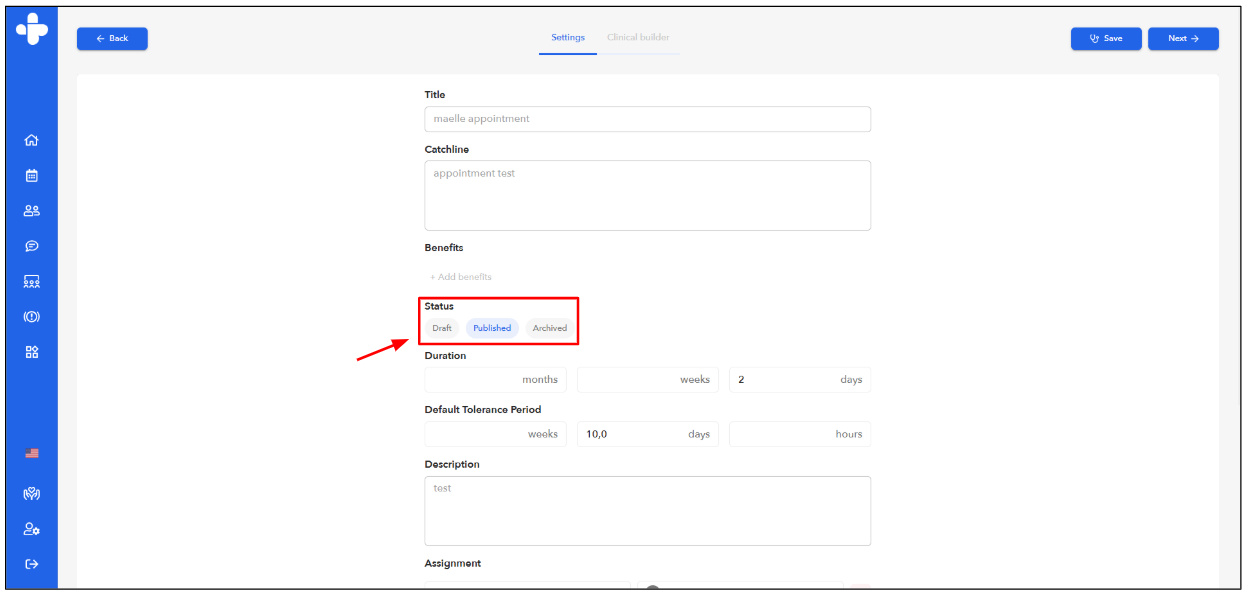Open the patients/users icon in sidebar
The width and height of the screenshot is (1246, 594).
pos(31,211)
